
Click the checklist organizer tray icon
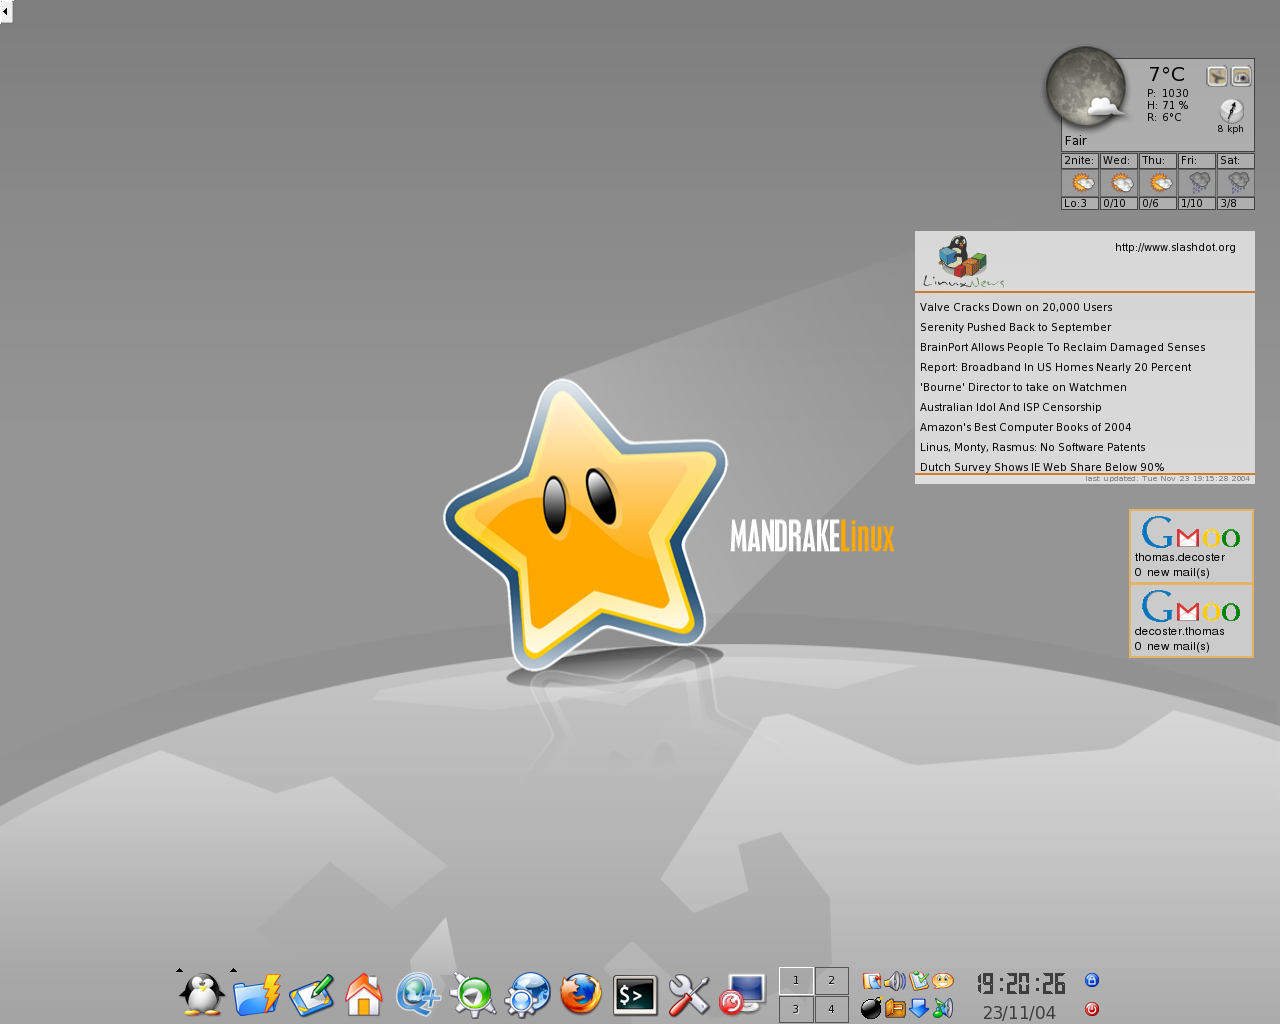coord(919,981)
